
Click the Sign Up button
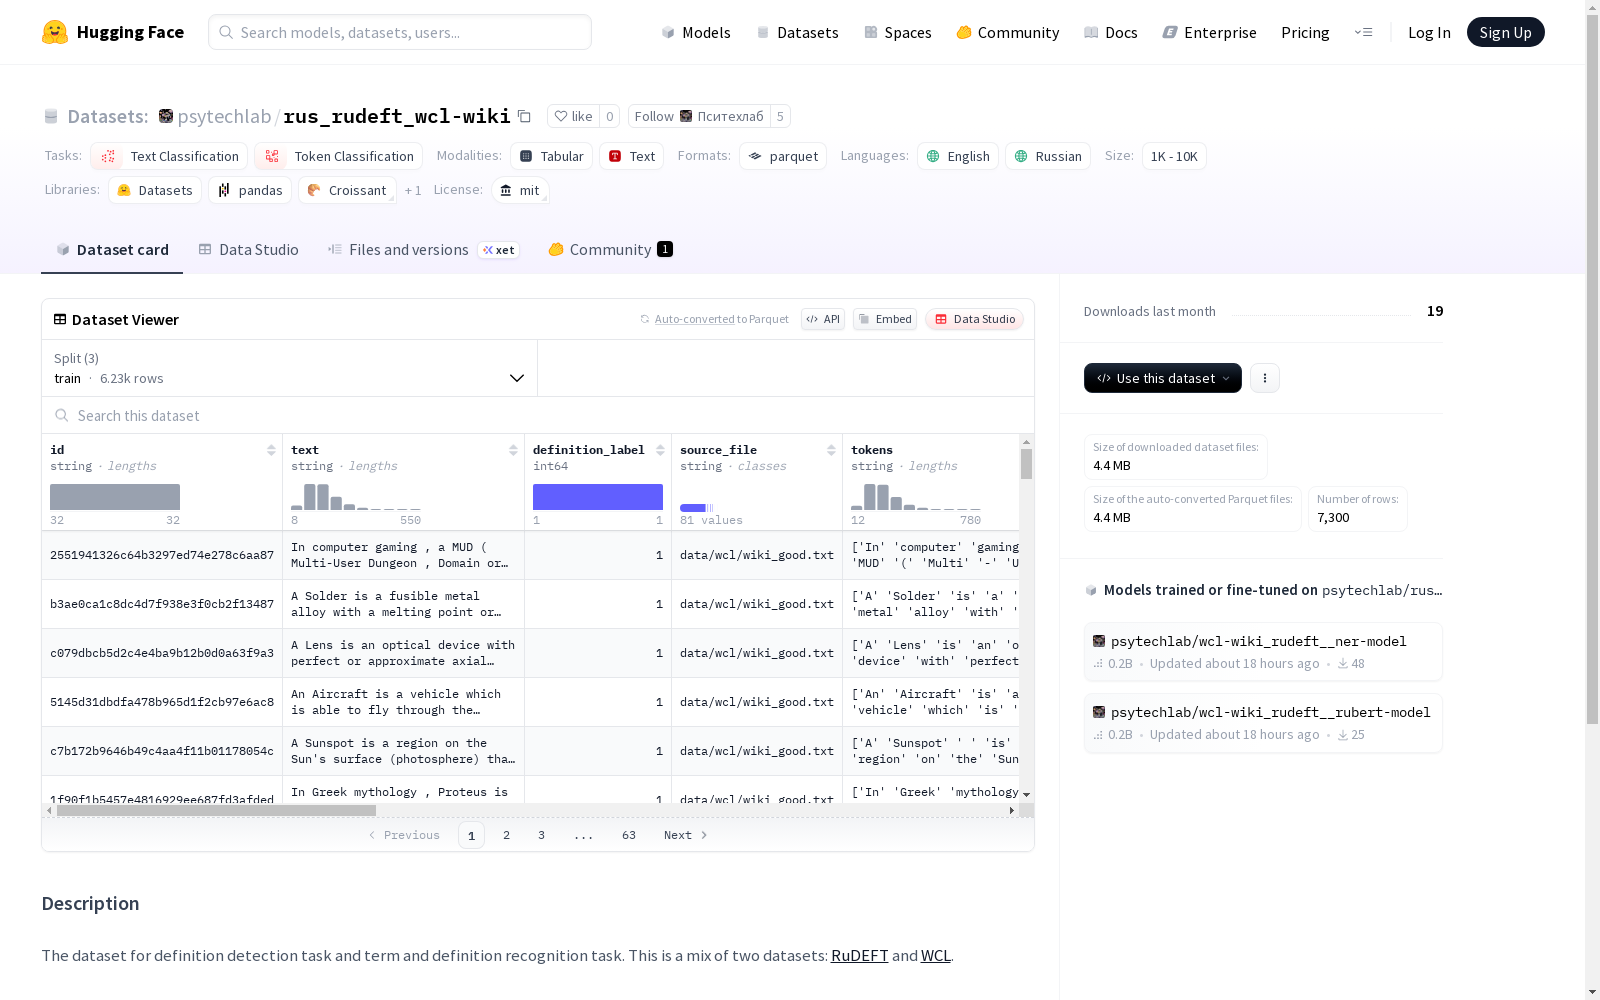1506,32
